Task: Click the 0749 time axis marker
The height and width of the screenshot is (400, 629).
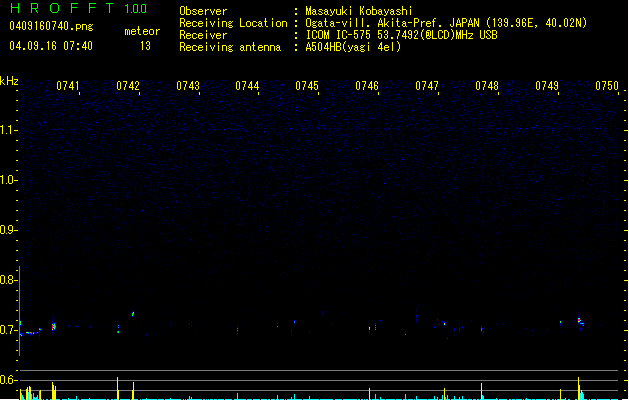Action: [547, 86]
